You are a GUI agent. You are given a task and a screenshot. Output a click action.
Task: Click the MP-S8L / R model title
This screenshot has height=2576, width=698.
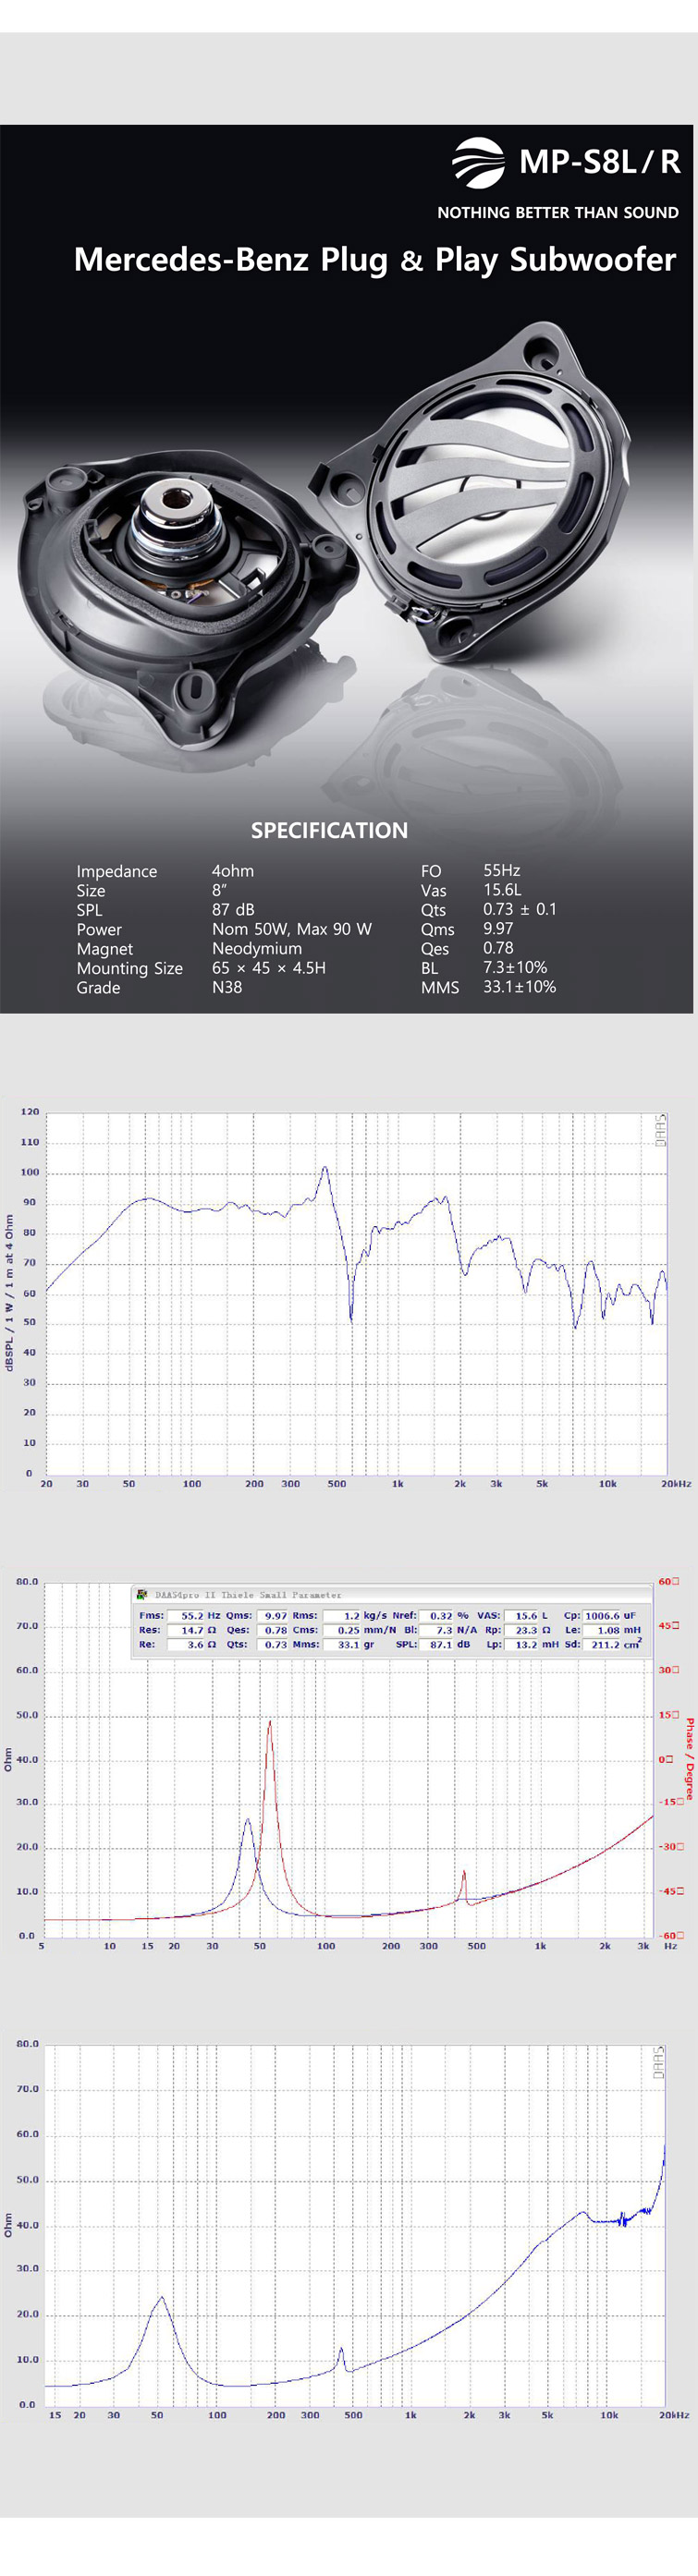(x=600, y=161)
